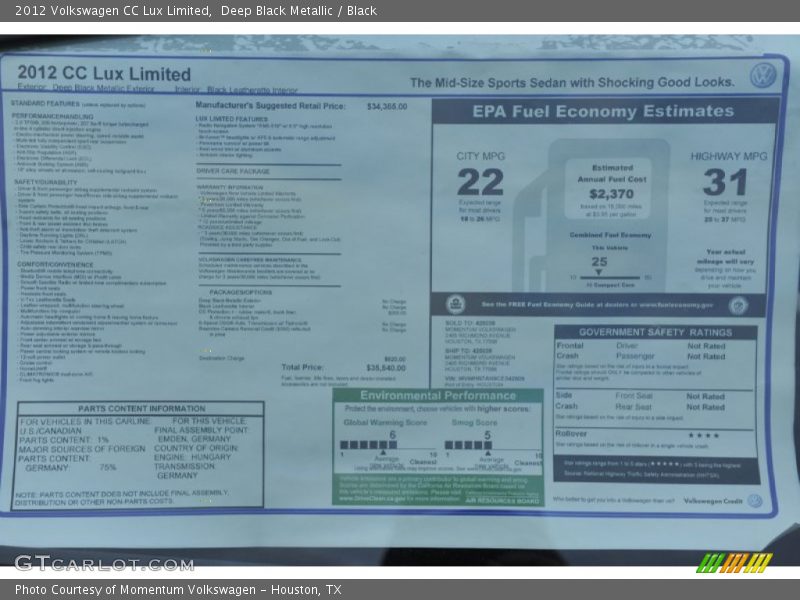Click the 'Mid-Size Sports Sedan' tagline
800x600 pixels.
pyautogui.click(x=572, y=83)
